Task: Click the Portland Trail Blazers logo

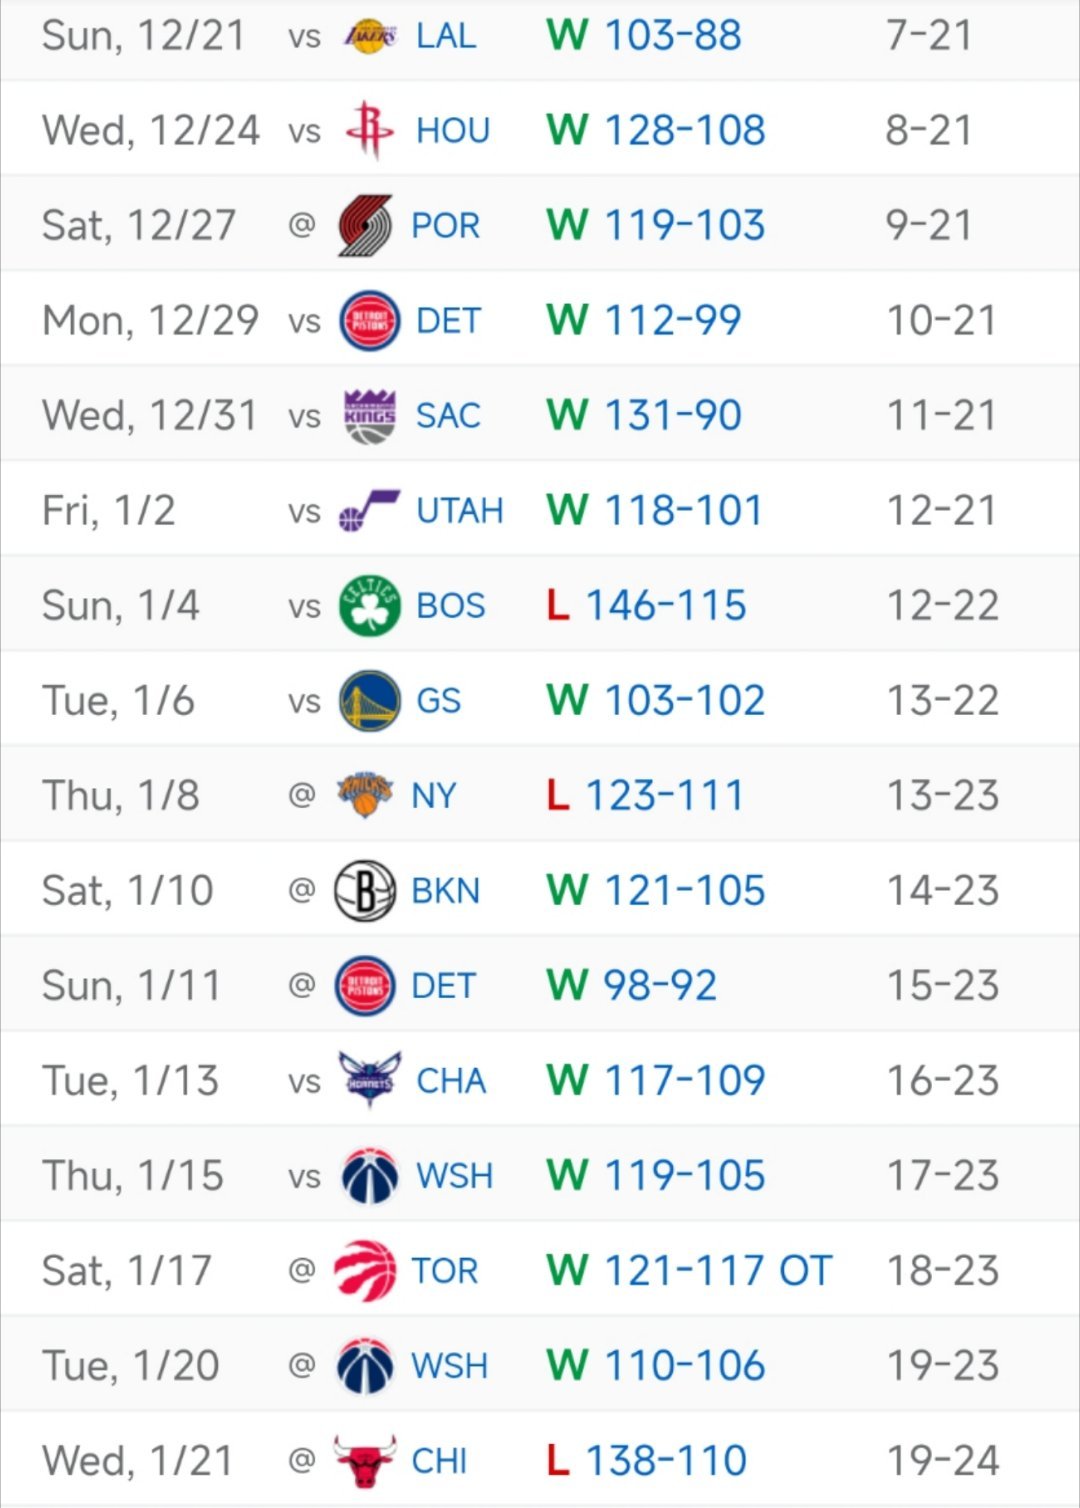Action: (x=364, y=226)
